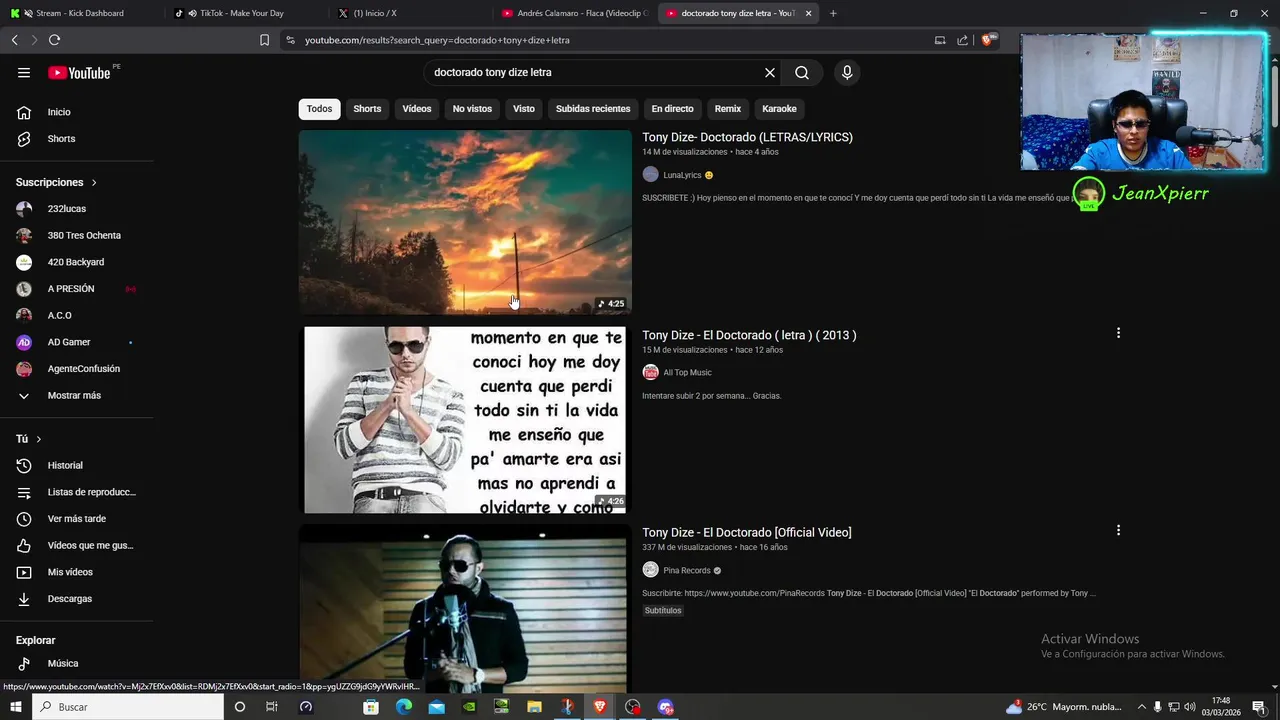Open All Top Music channel link
The height and width of the screenshot is (720, 1280).
click(x=687, y=372)
